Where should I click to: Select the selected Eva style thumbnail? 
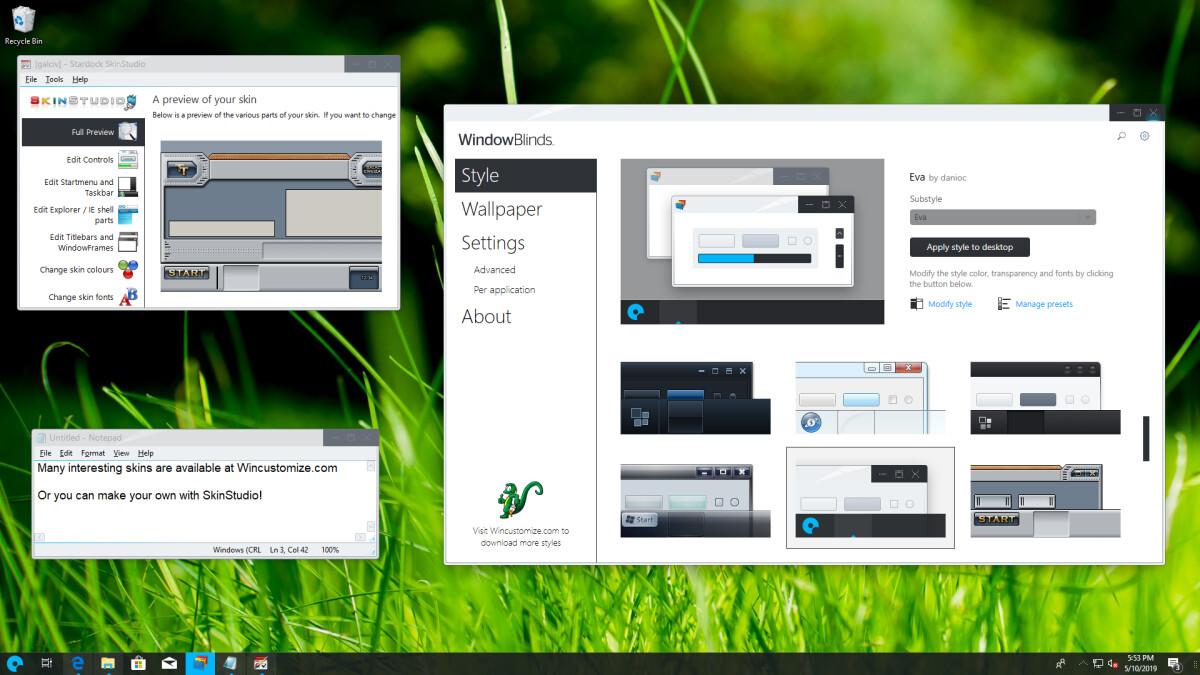tap(869, 498)
